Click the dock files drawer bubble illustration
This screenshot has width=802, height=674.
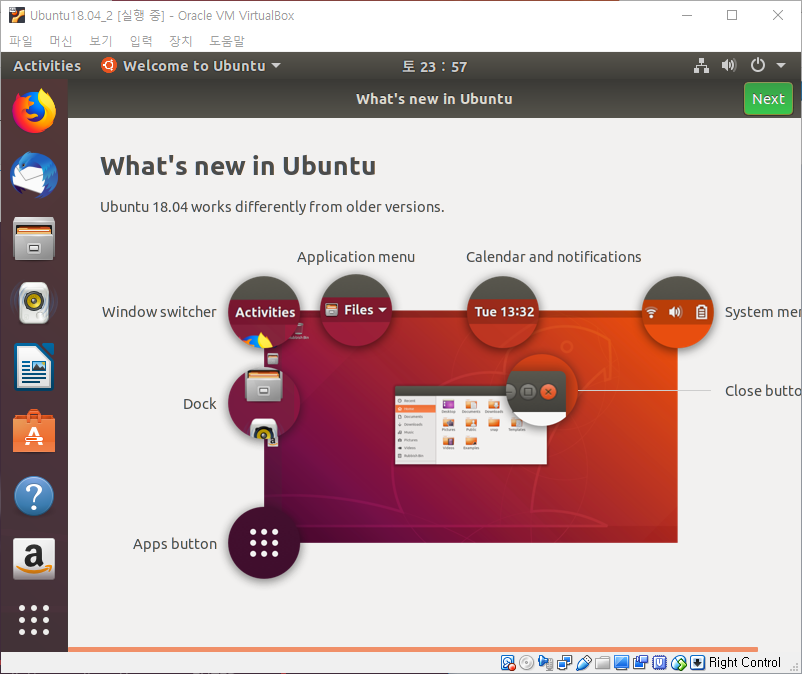click(264, 404)
